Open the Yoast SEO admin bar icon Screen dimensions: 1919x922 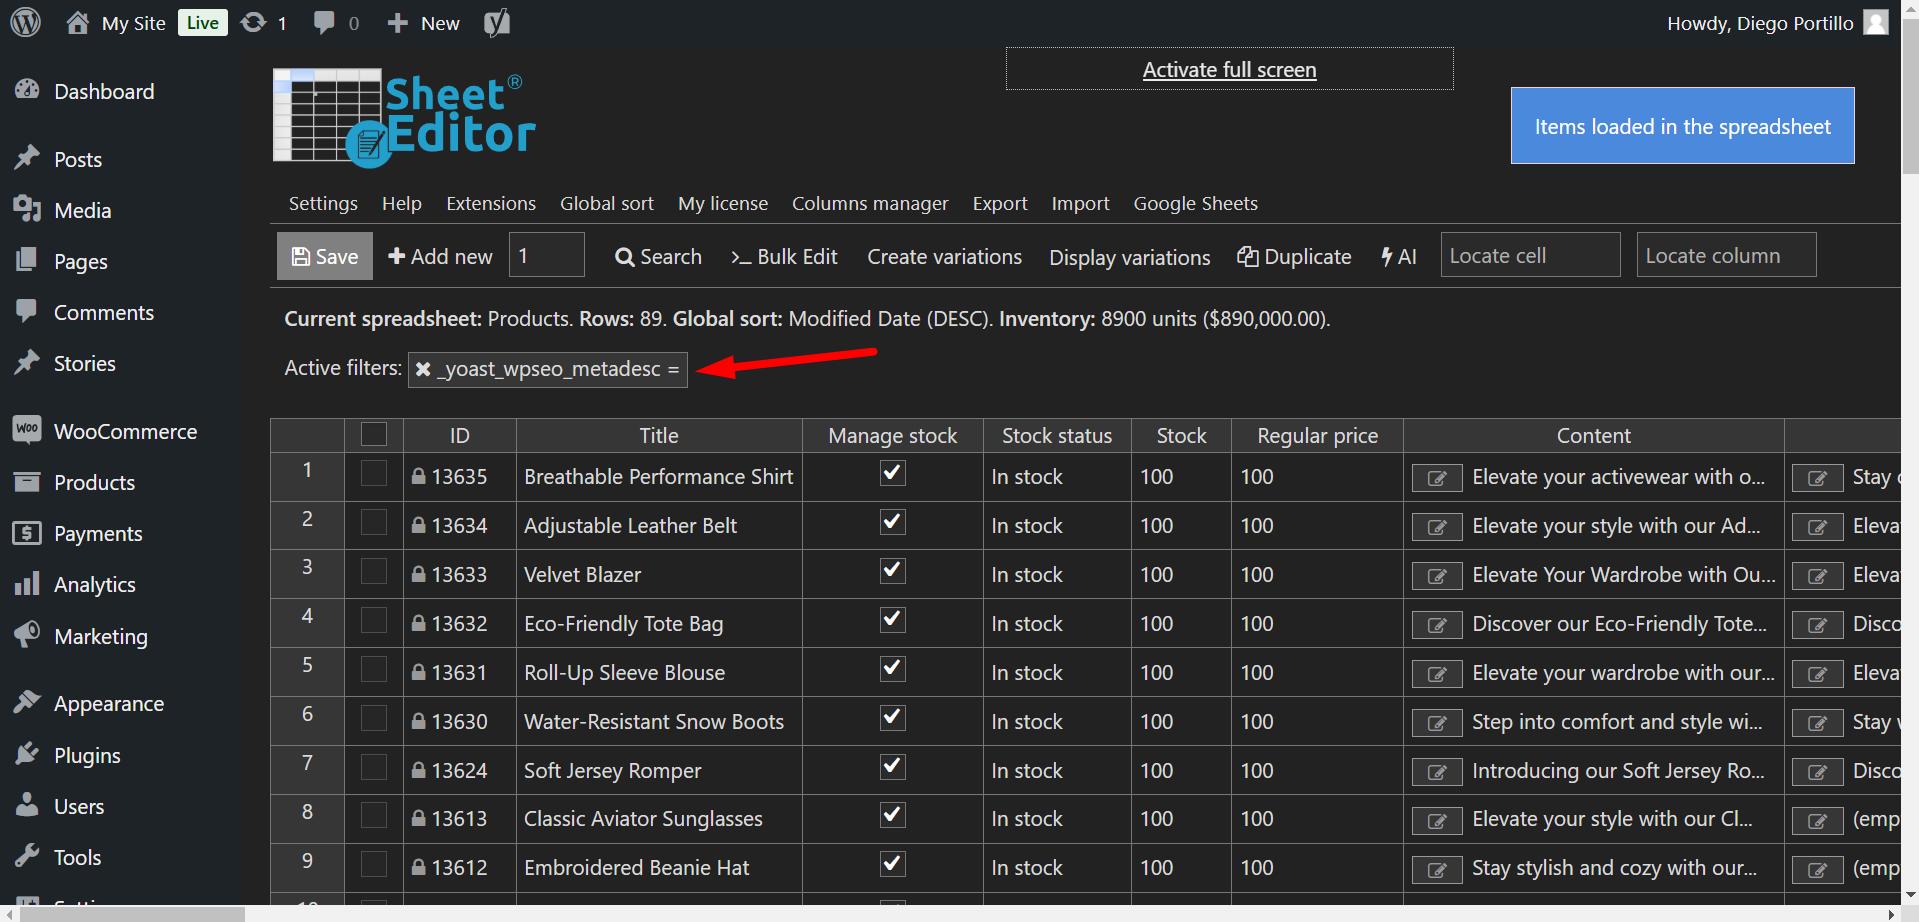pyautogui.click(x=497, y=22)
